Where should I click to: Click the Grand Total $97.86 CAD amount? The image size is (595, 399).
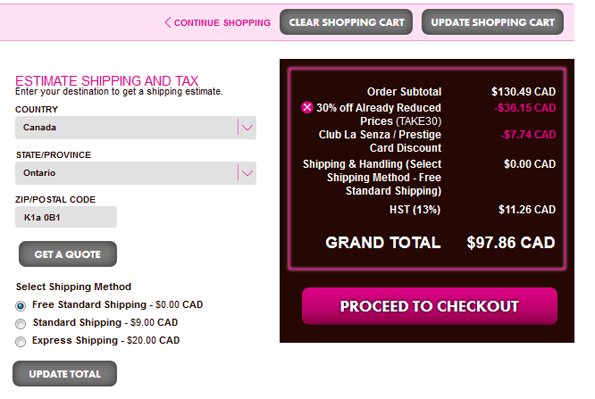[511, 243]
